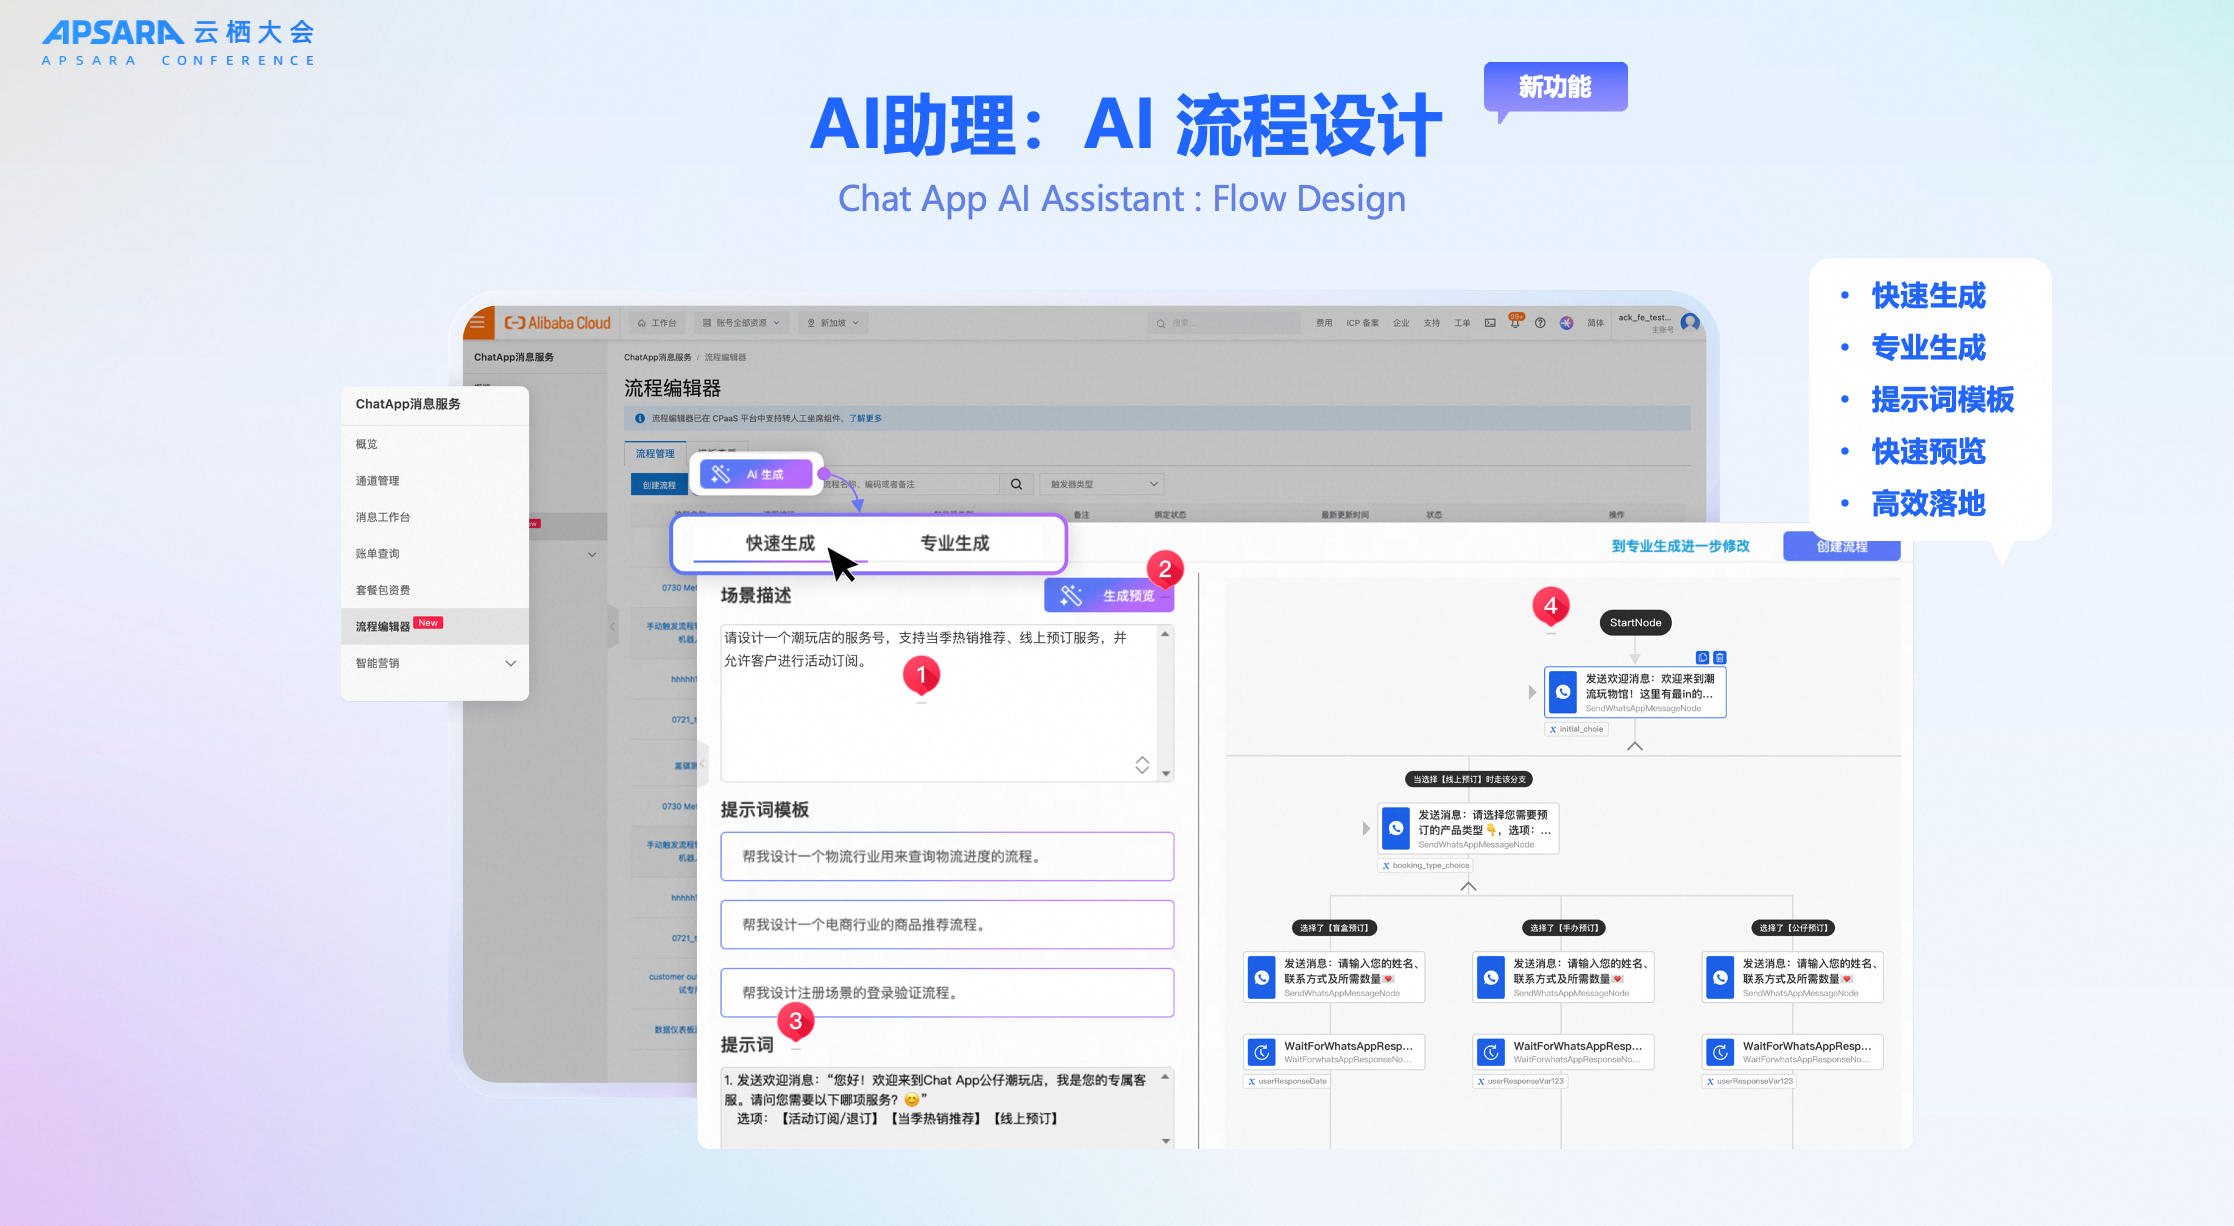Click the purple AI assistant icon in header

coord(1566,323)
